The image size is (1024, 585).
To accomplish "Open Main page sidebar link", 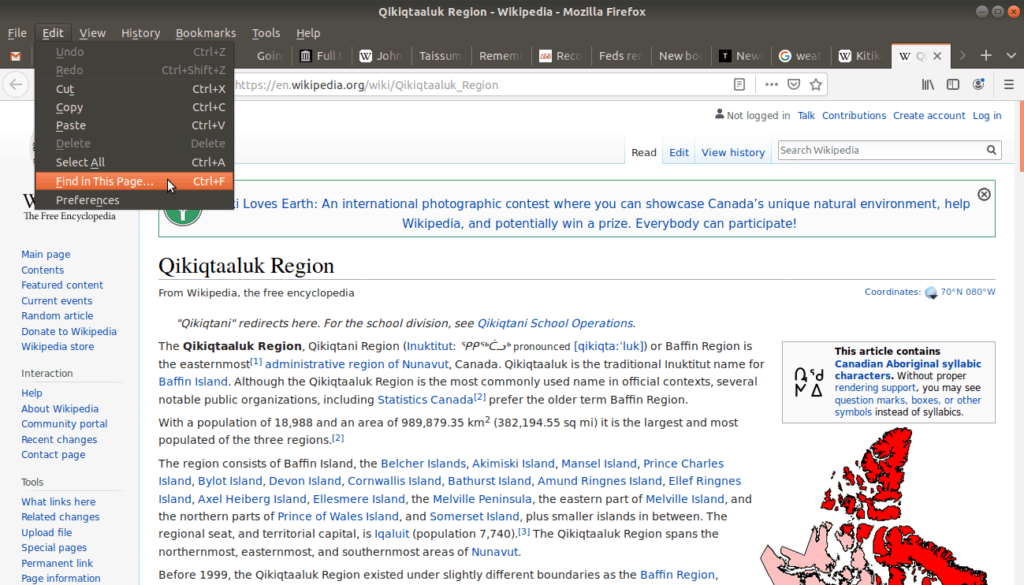I will (46, 255).
